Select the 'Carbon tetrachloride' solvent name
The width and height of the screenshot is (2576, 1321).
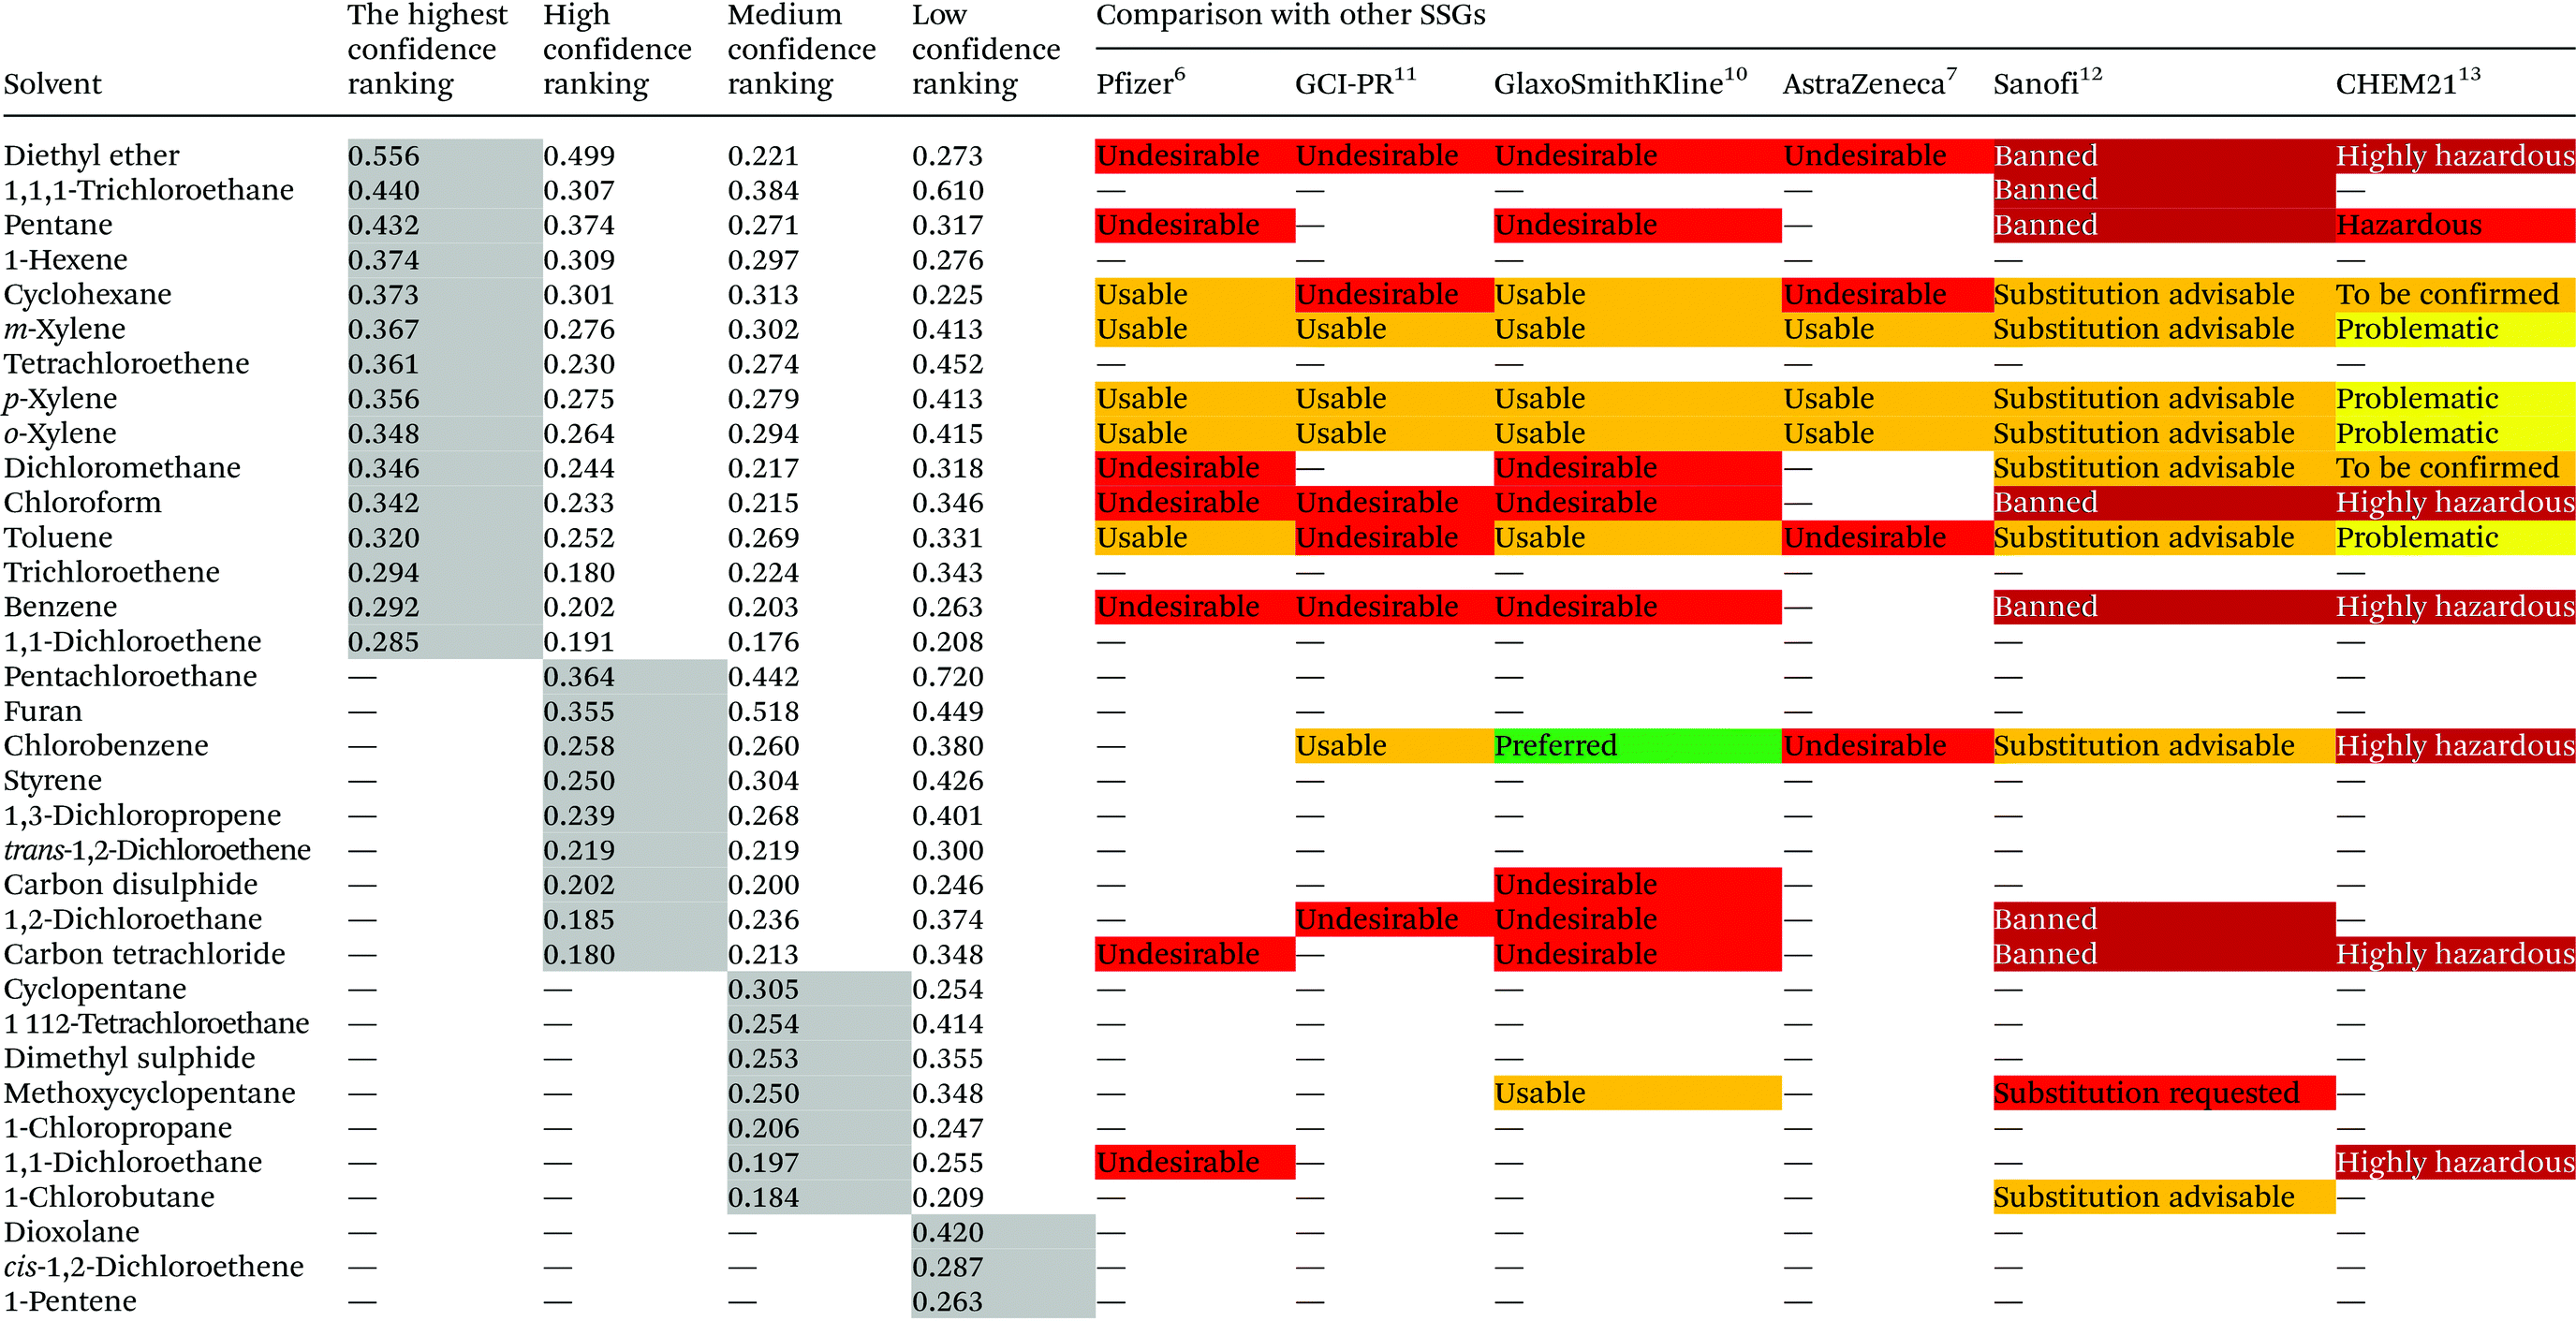point(144,954)
